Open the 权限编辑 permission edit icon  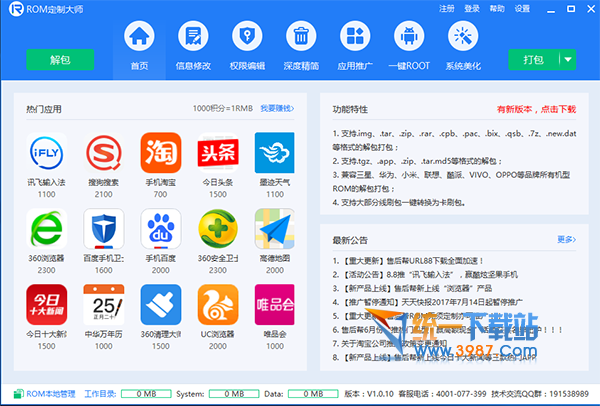247,36
